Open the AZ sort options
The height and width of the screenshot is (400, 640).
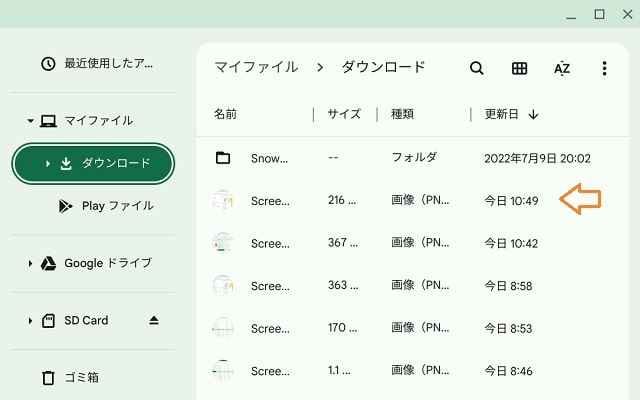click(562, 68)
